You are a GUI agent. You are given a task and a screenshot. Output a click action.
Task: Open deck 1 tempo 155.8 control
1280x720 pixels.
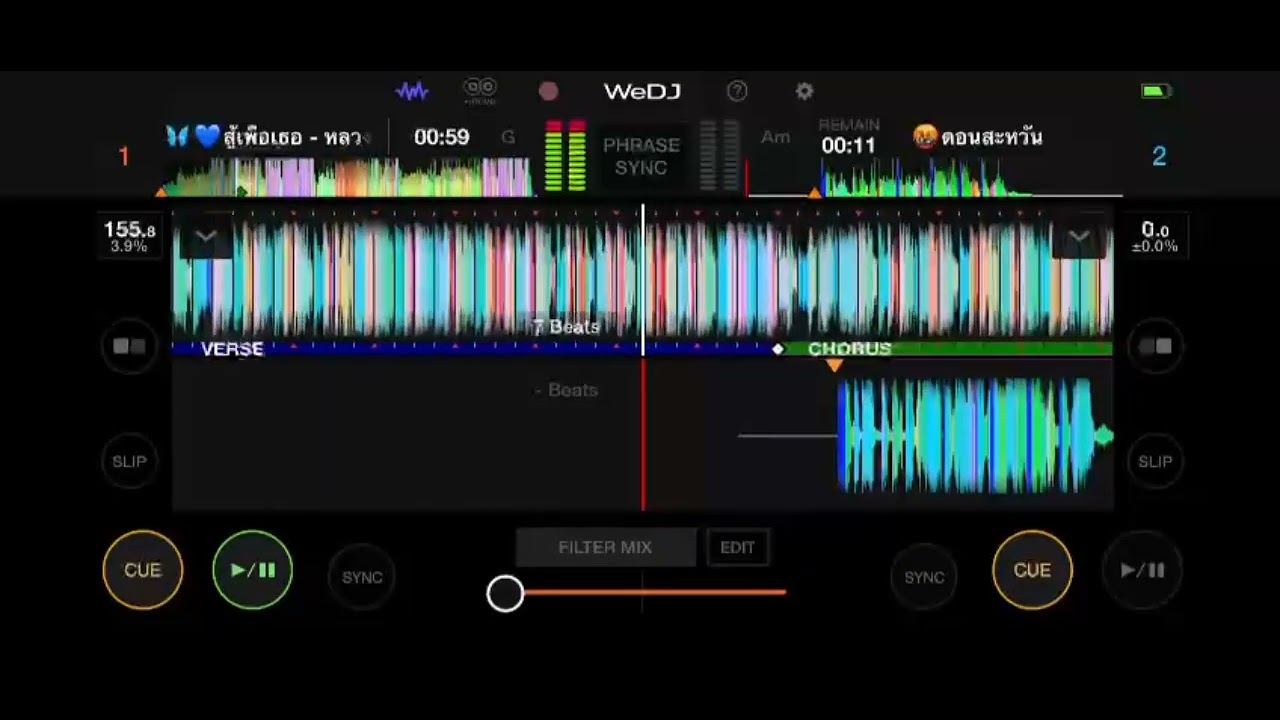click(129, 237)
